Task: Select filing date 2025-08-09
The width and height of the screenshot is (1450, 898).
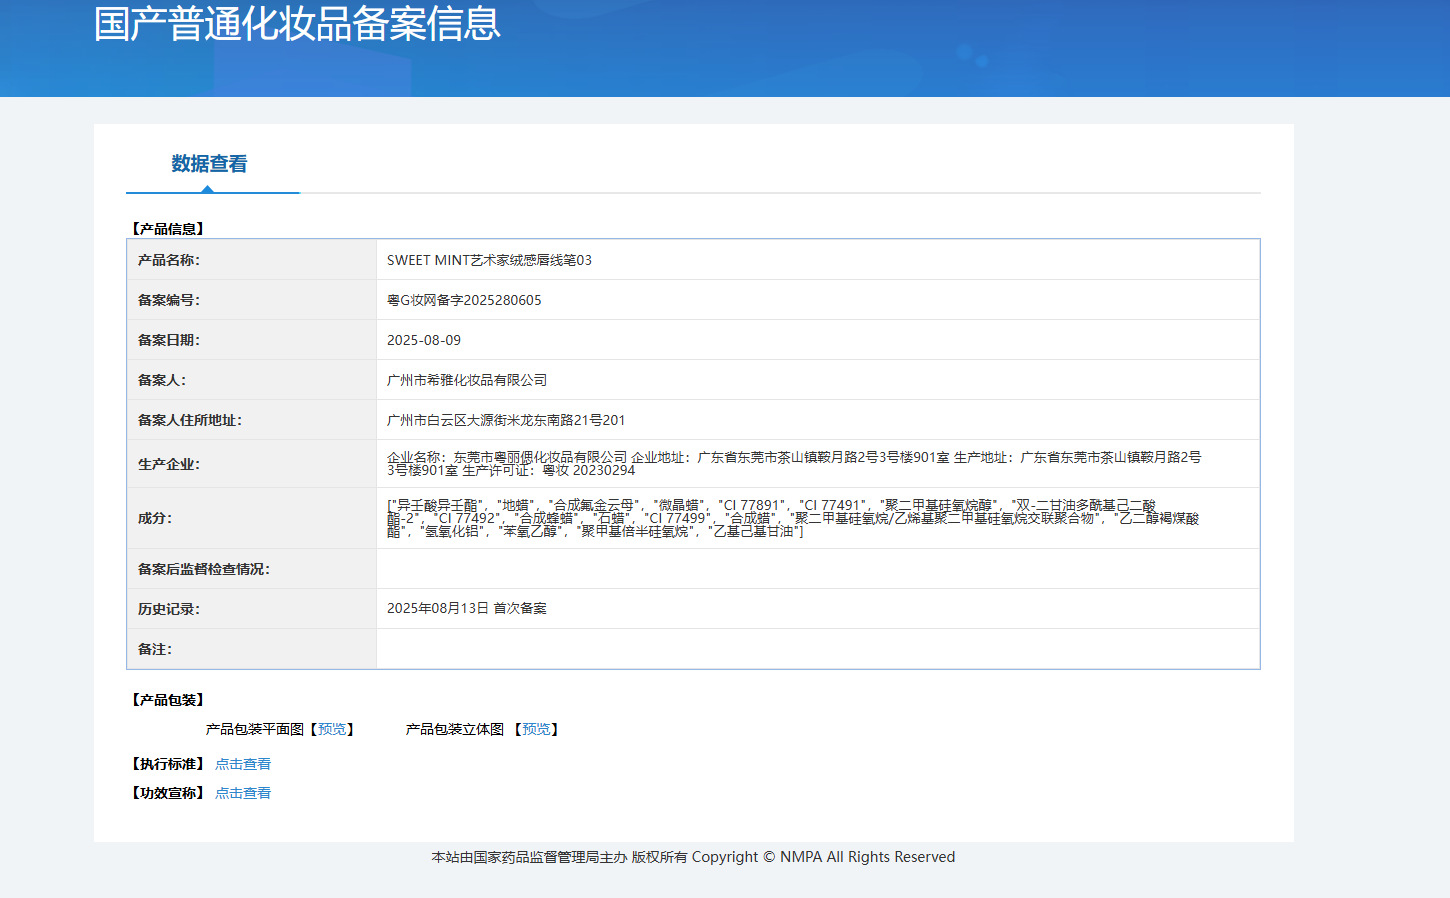Action: pos(424,340)
